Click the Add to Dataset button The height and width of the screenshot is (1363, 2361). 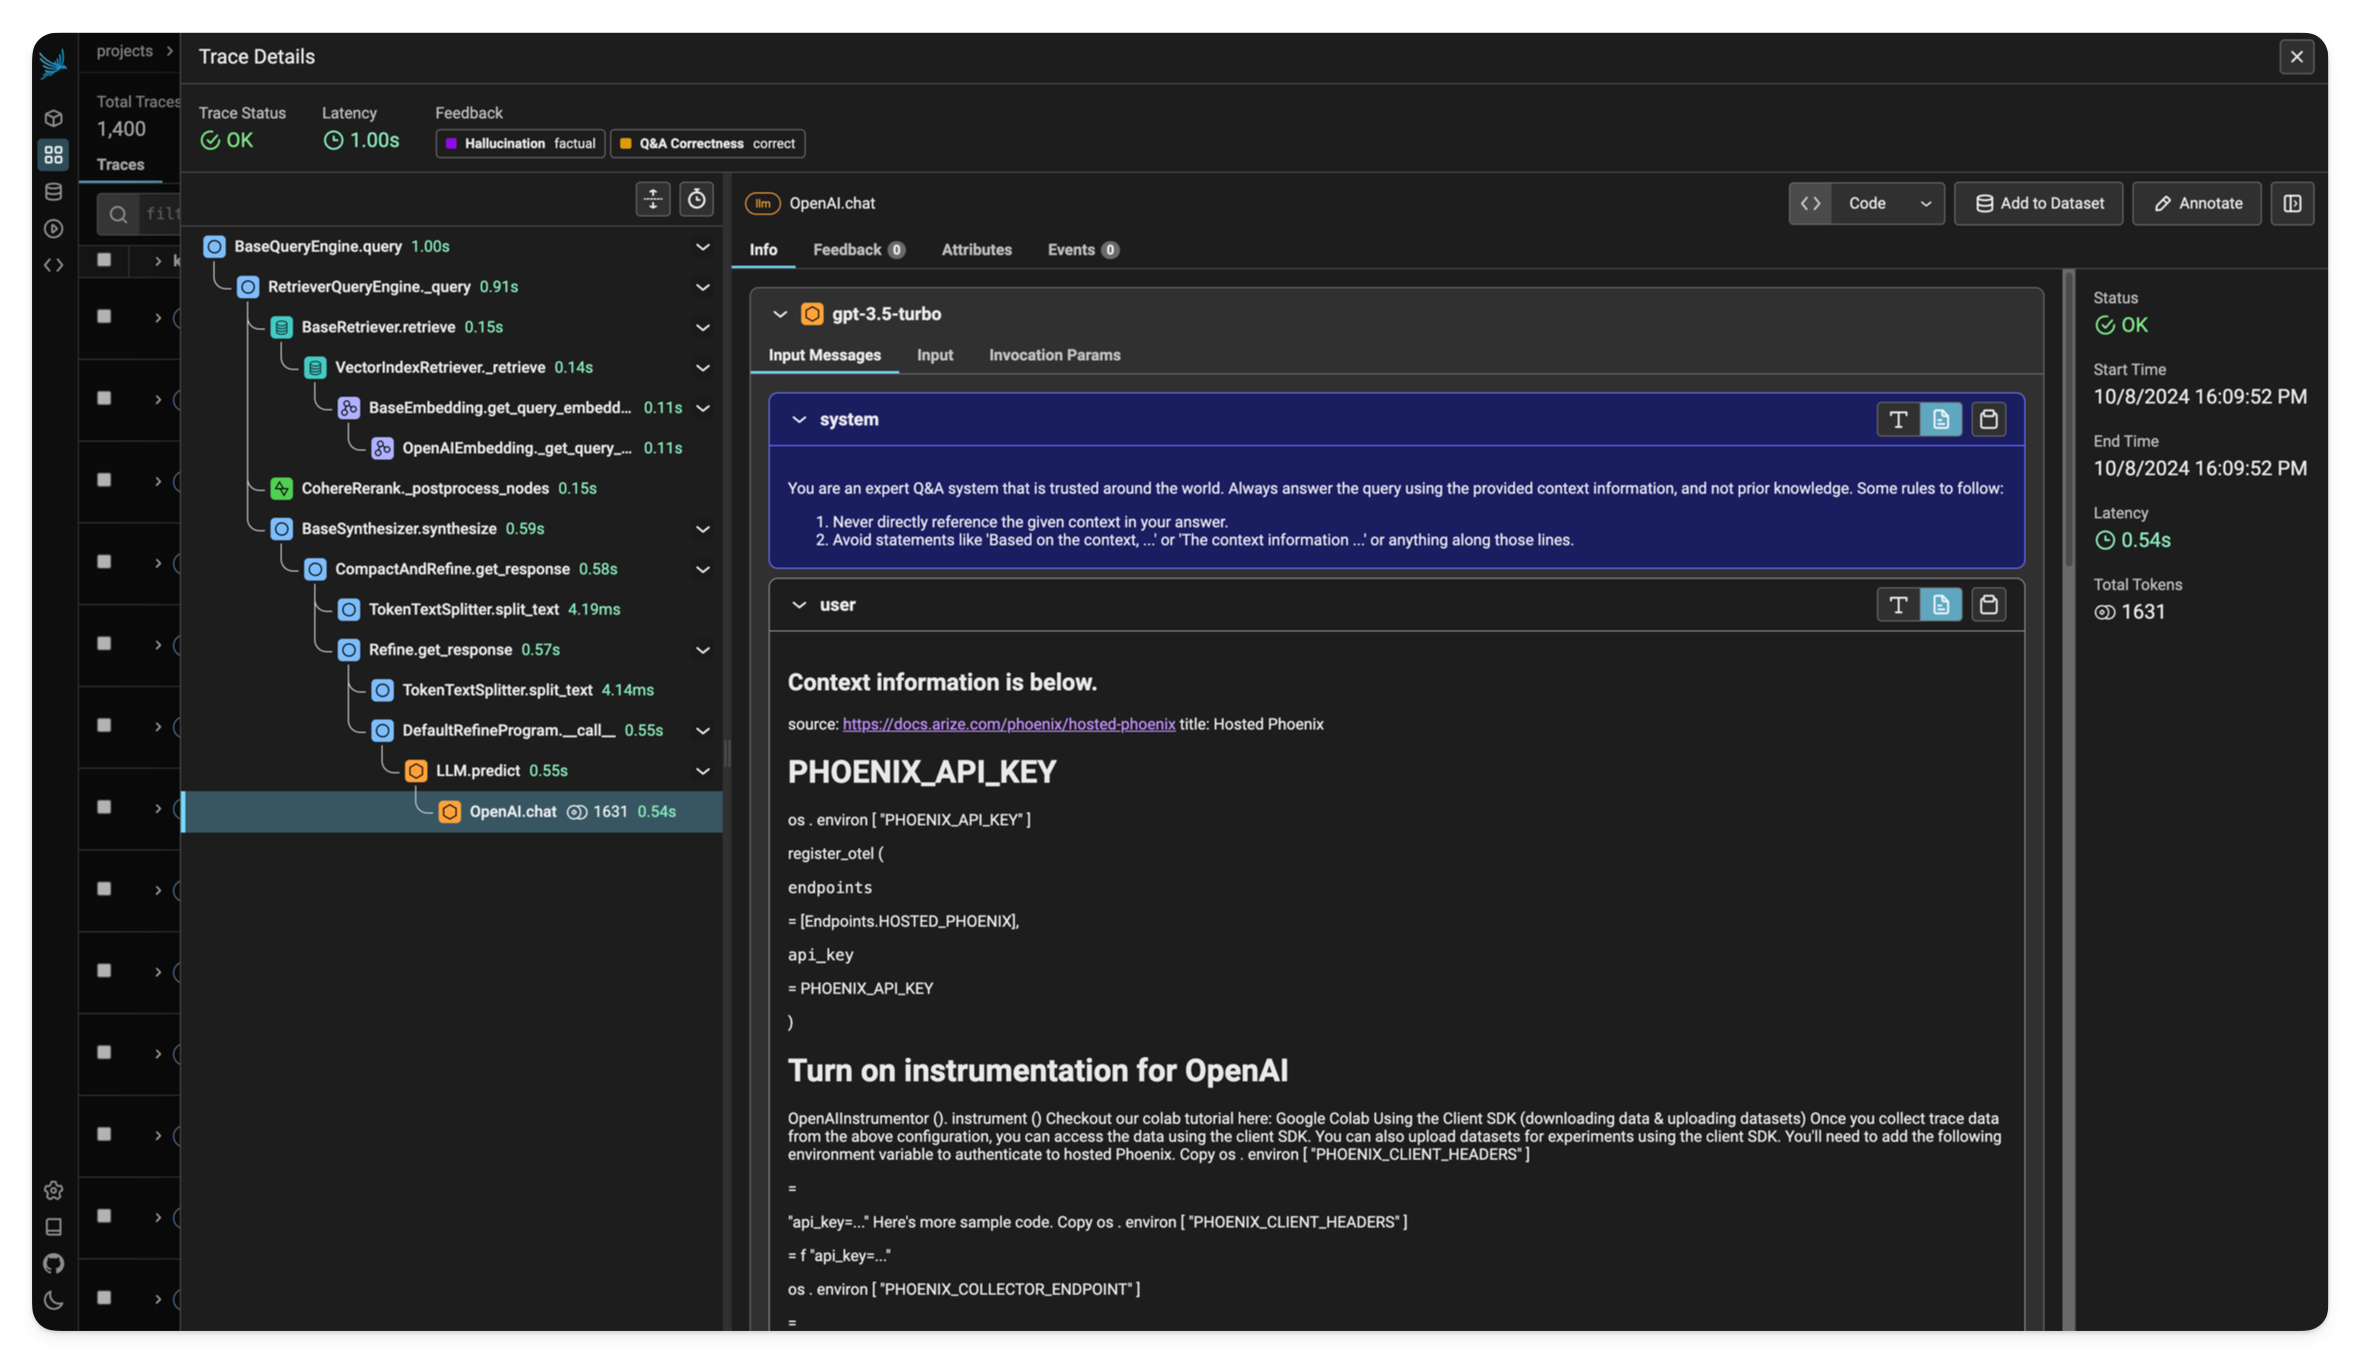pos(2038,203)
